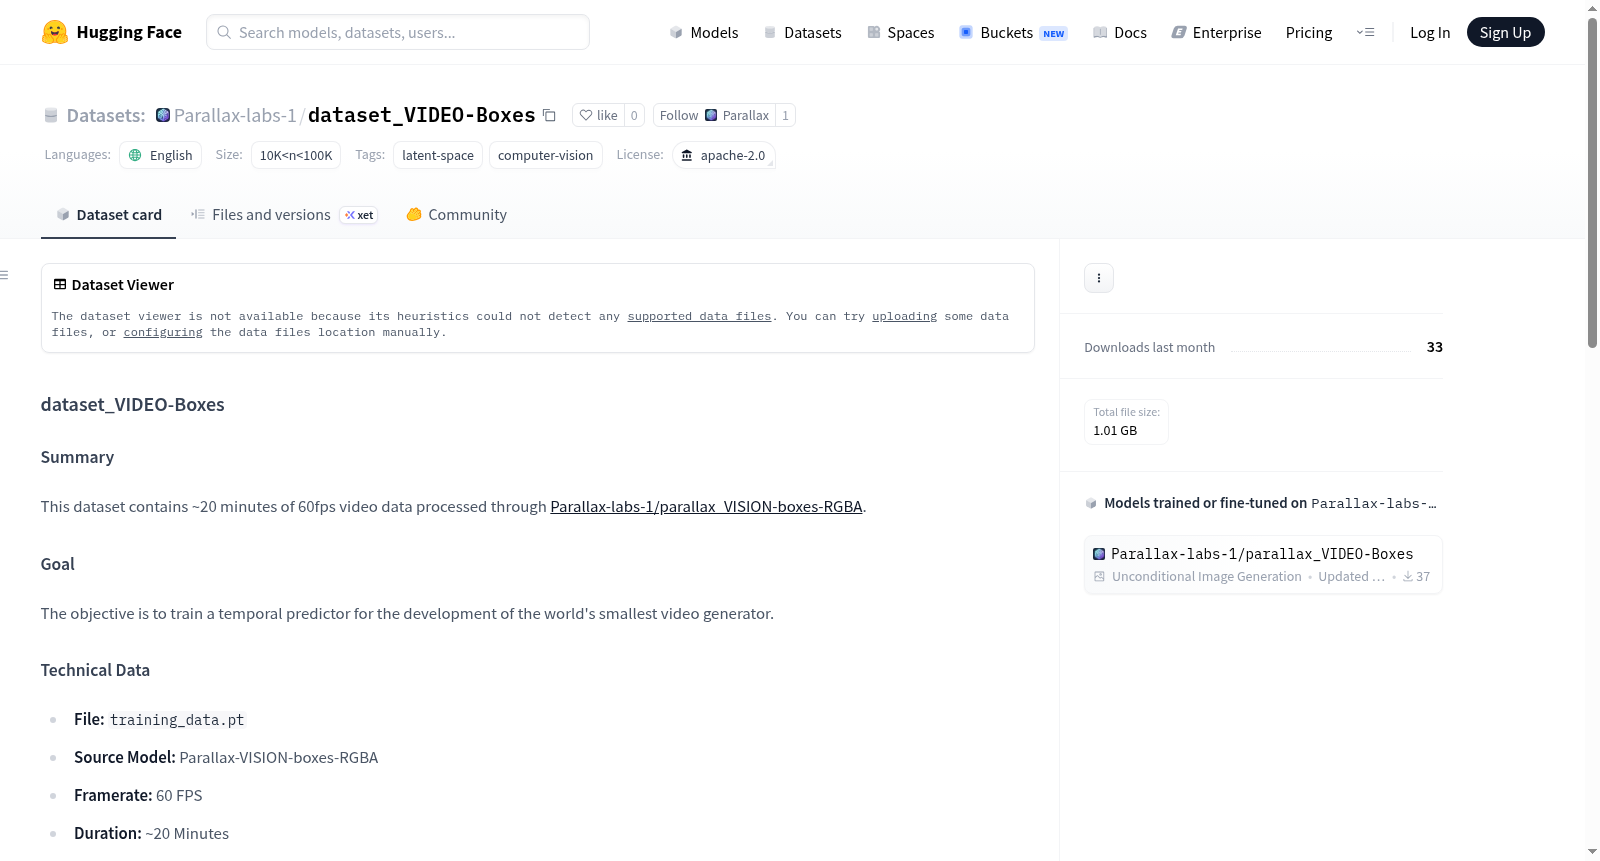Open the Parallax-labs-1/parallax_VISION-boxes-RGBA link
Viewport: 1600px width, 861px height.
[706, 507]
